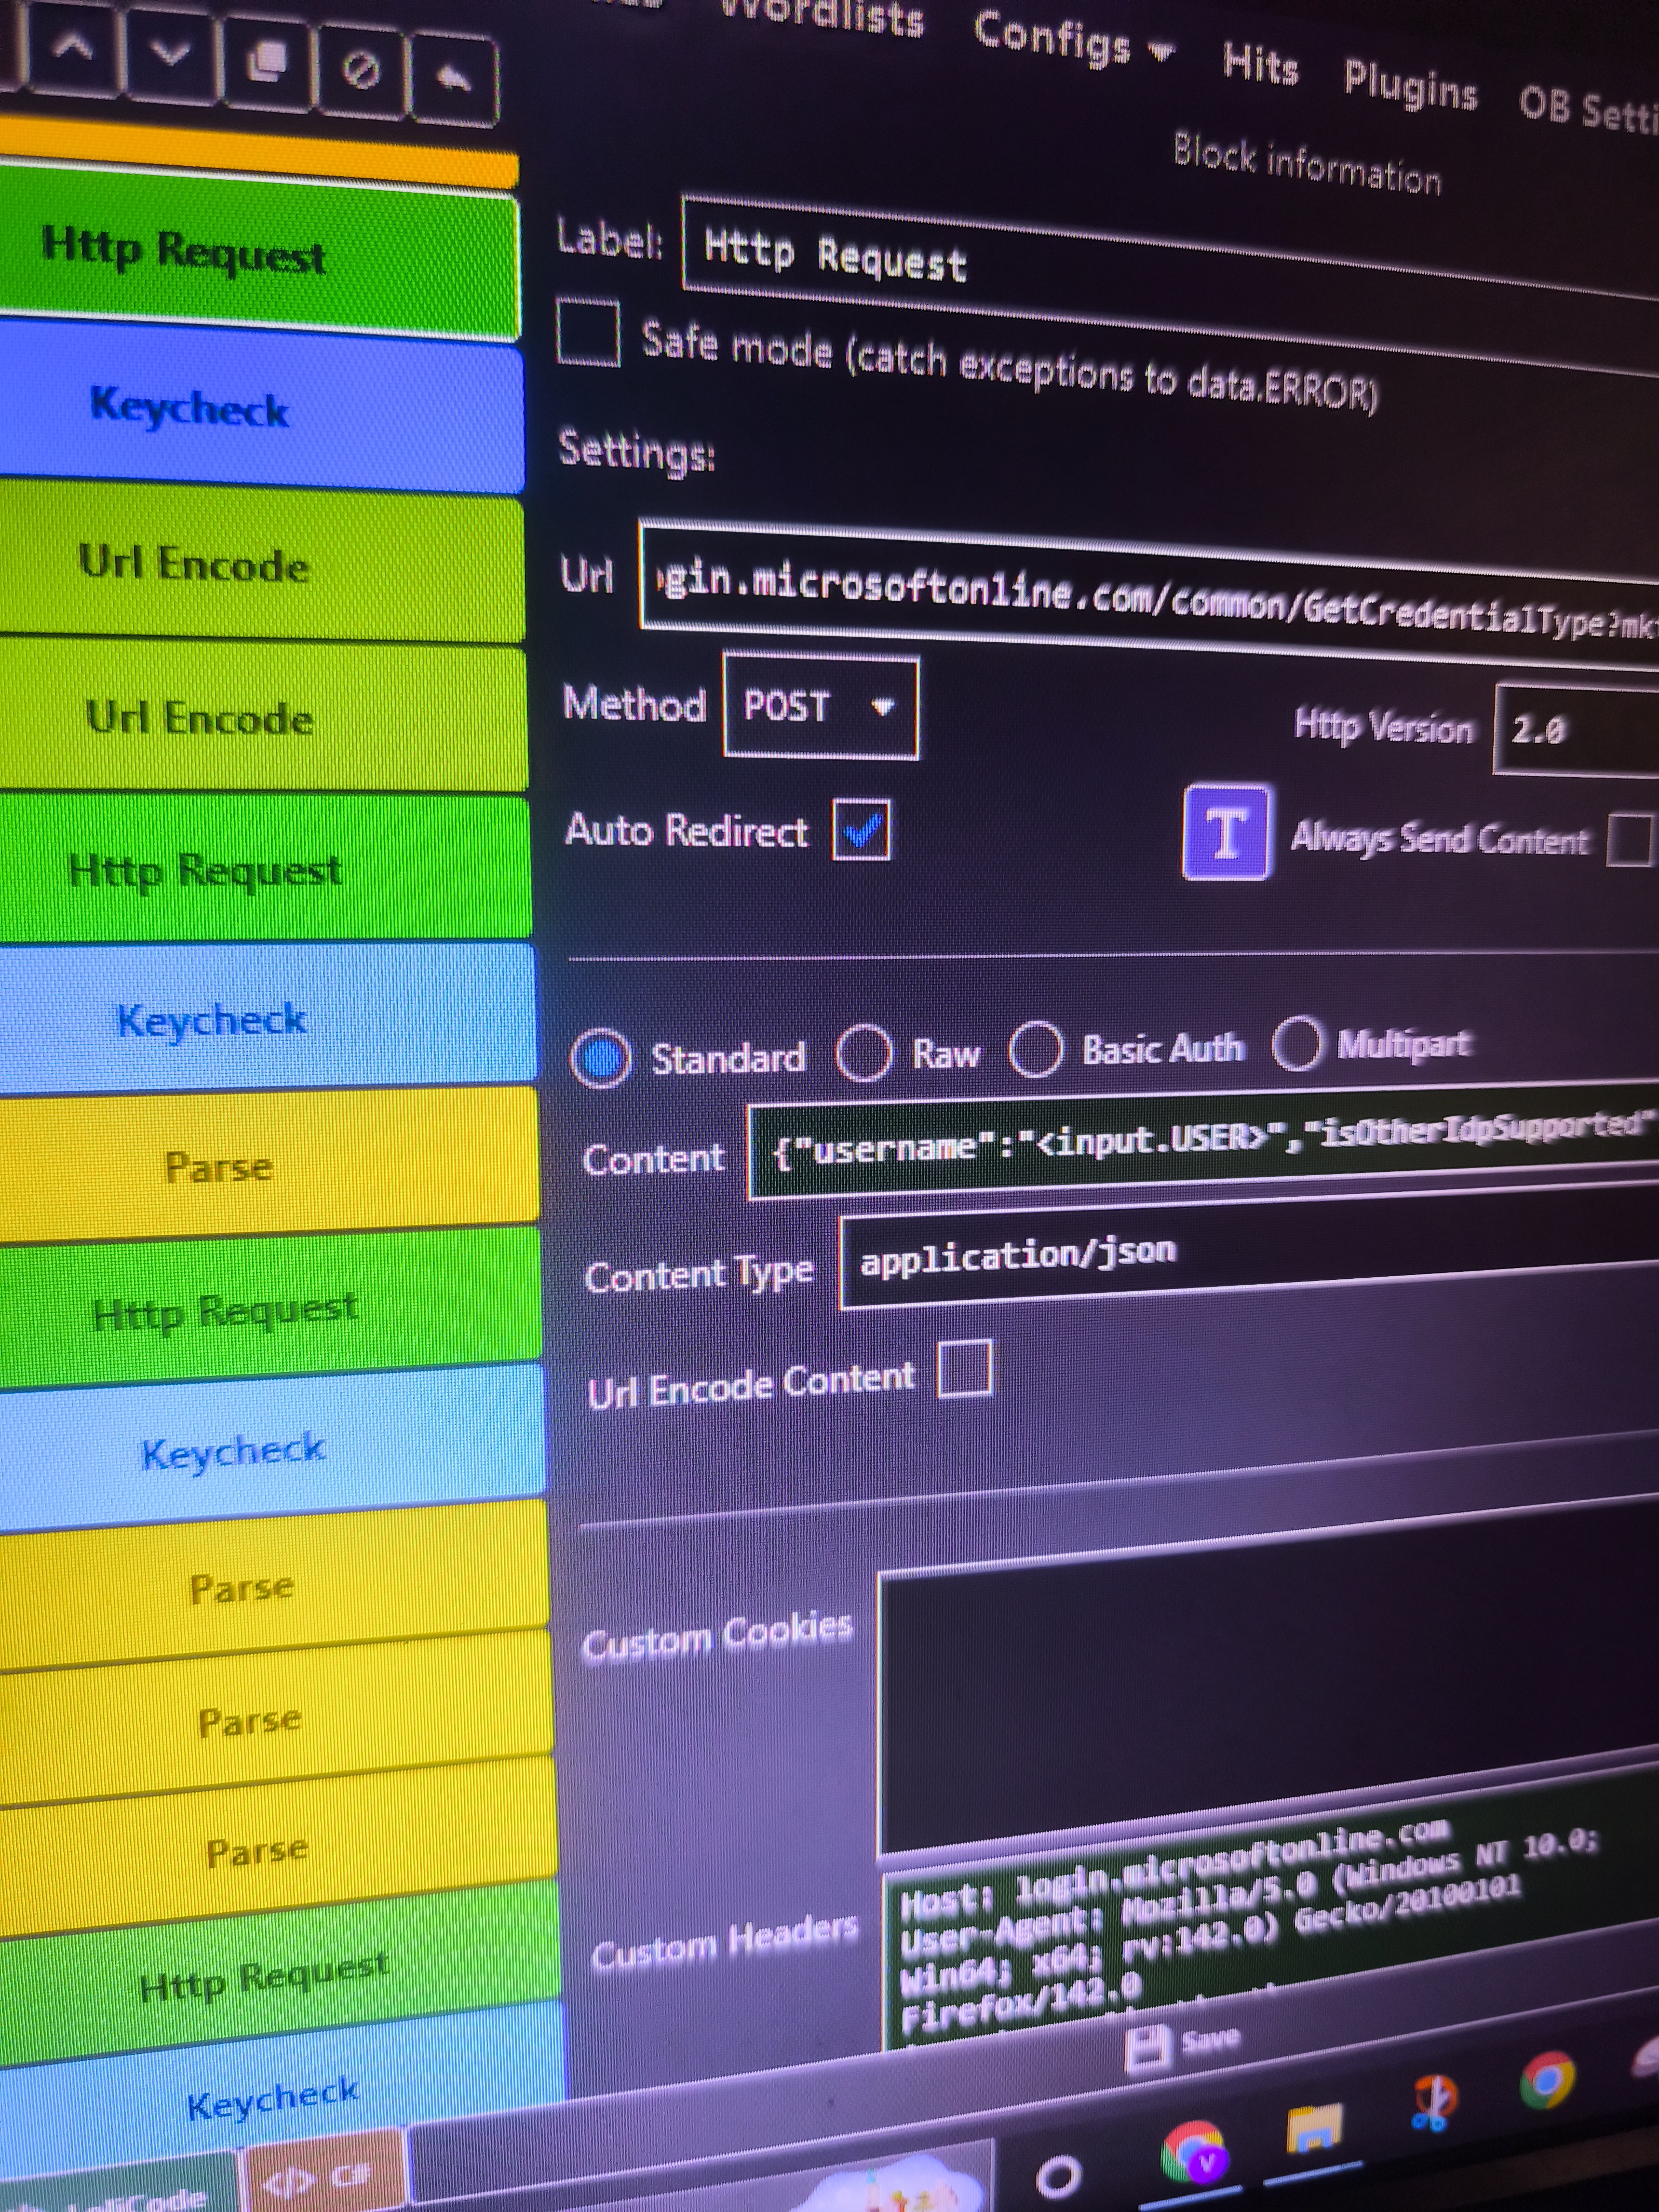Screen dimensions: 1659x2212
Task: Click the Http Version field showing 2.0
Action: (x=1577, y=731)
